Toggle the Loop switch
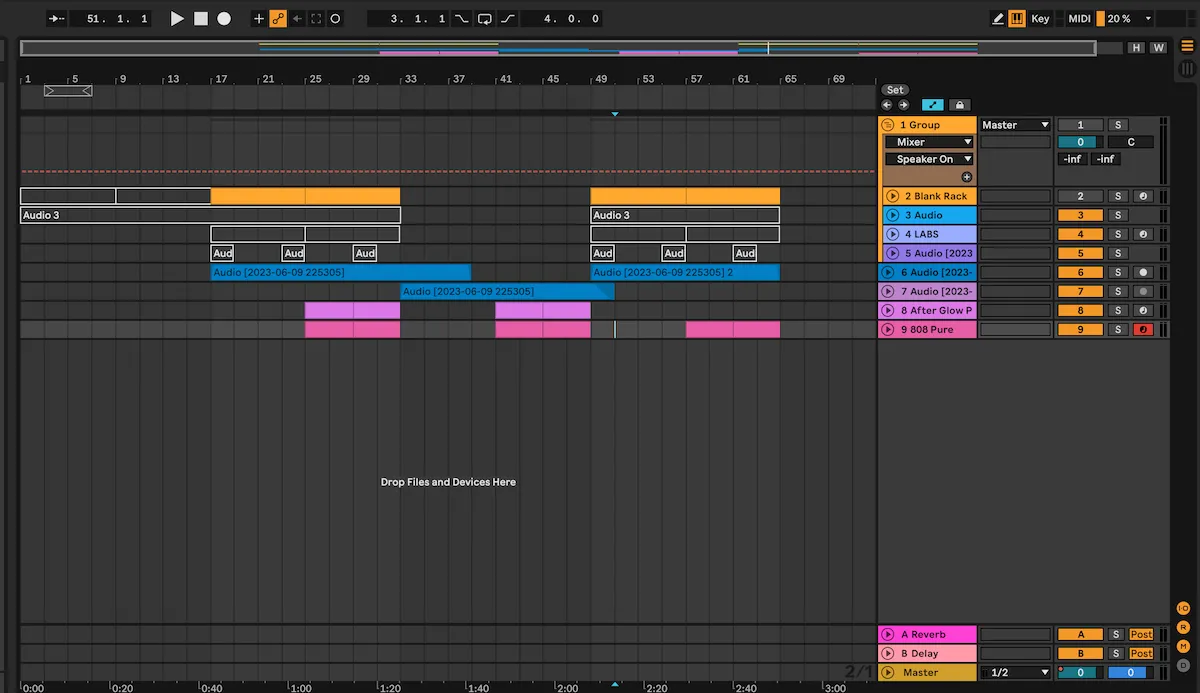This screenshot has width=1200, height=693. 485,18
